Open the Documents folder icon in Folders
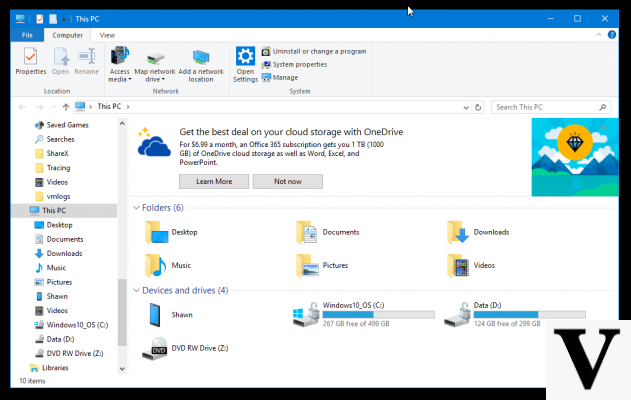The height and width of the screenshot is (400, 631). pyautogui.click(x=307, y=232)
